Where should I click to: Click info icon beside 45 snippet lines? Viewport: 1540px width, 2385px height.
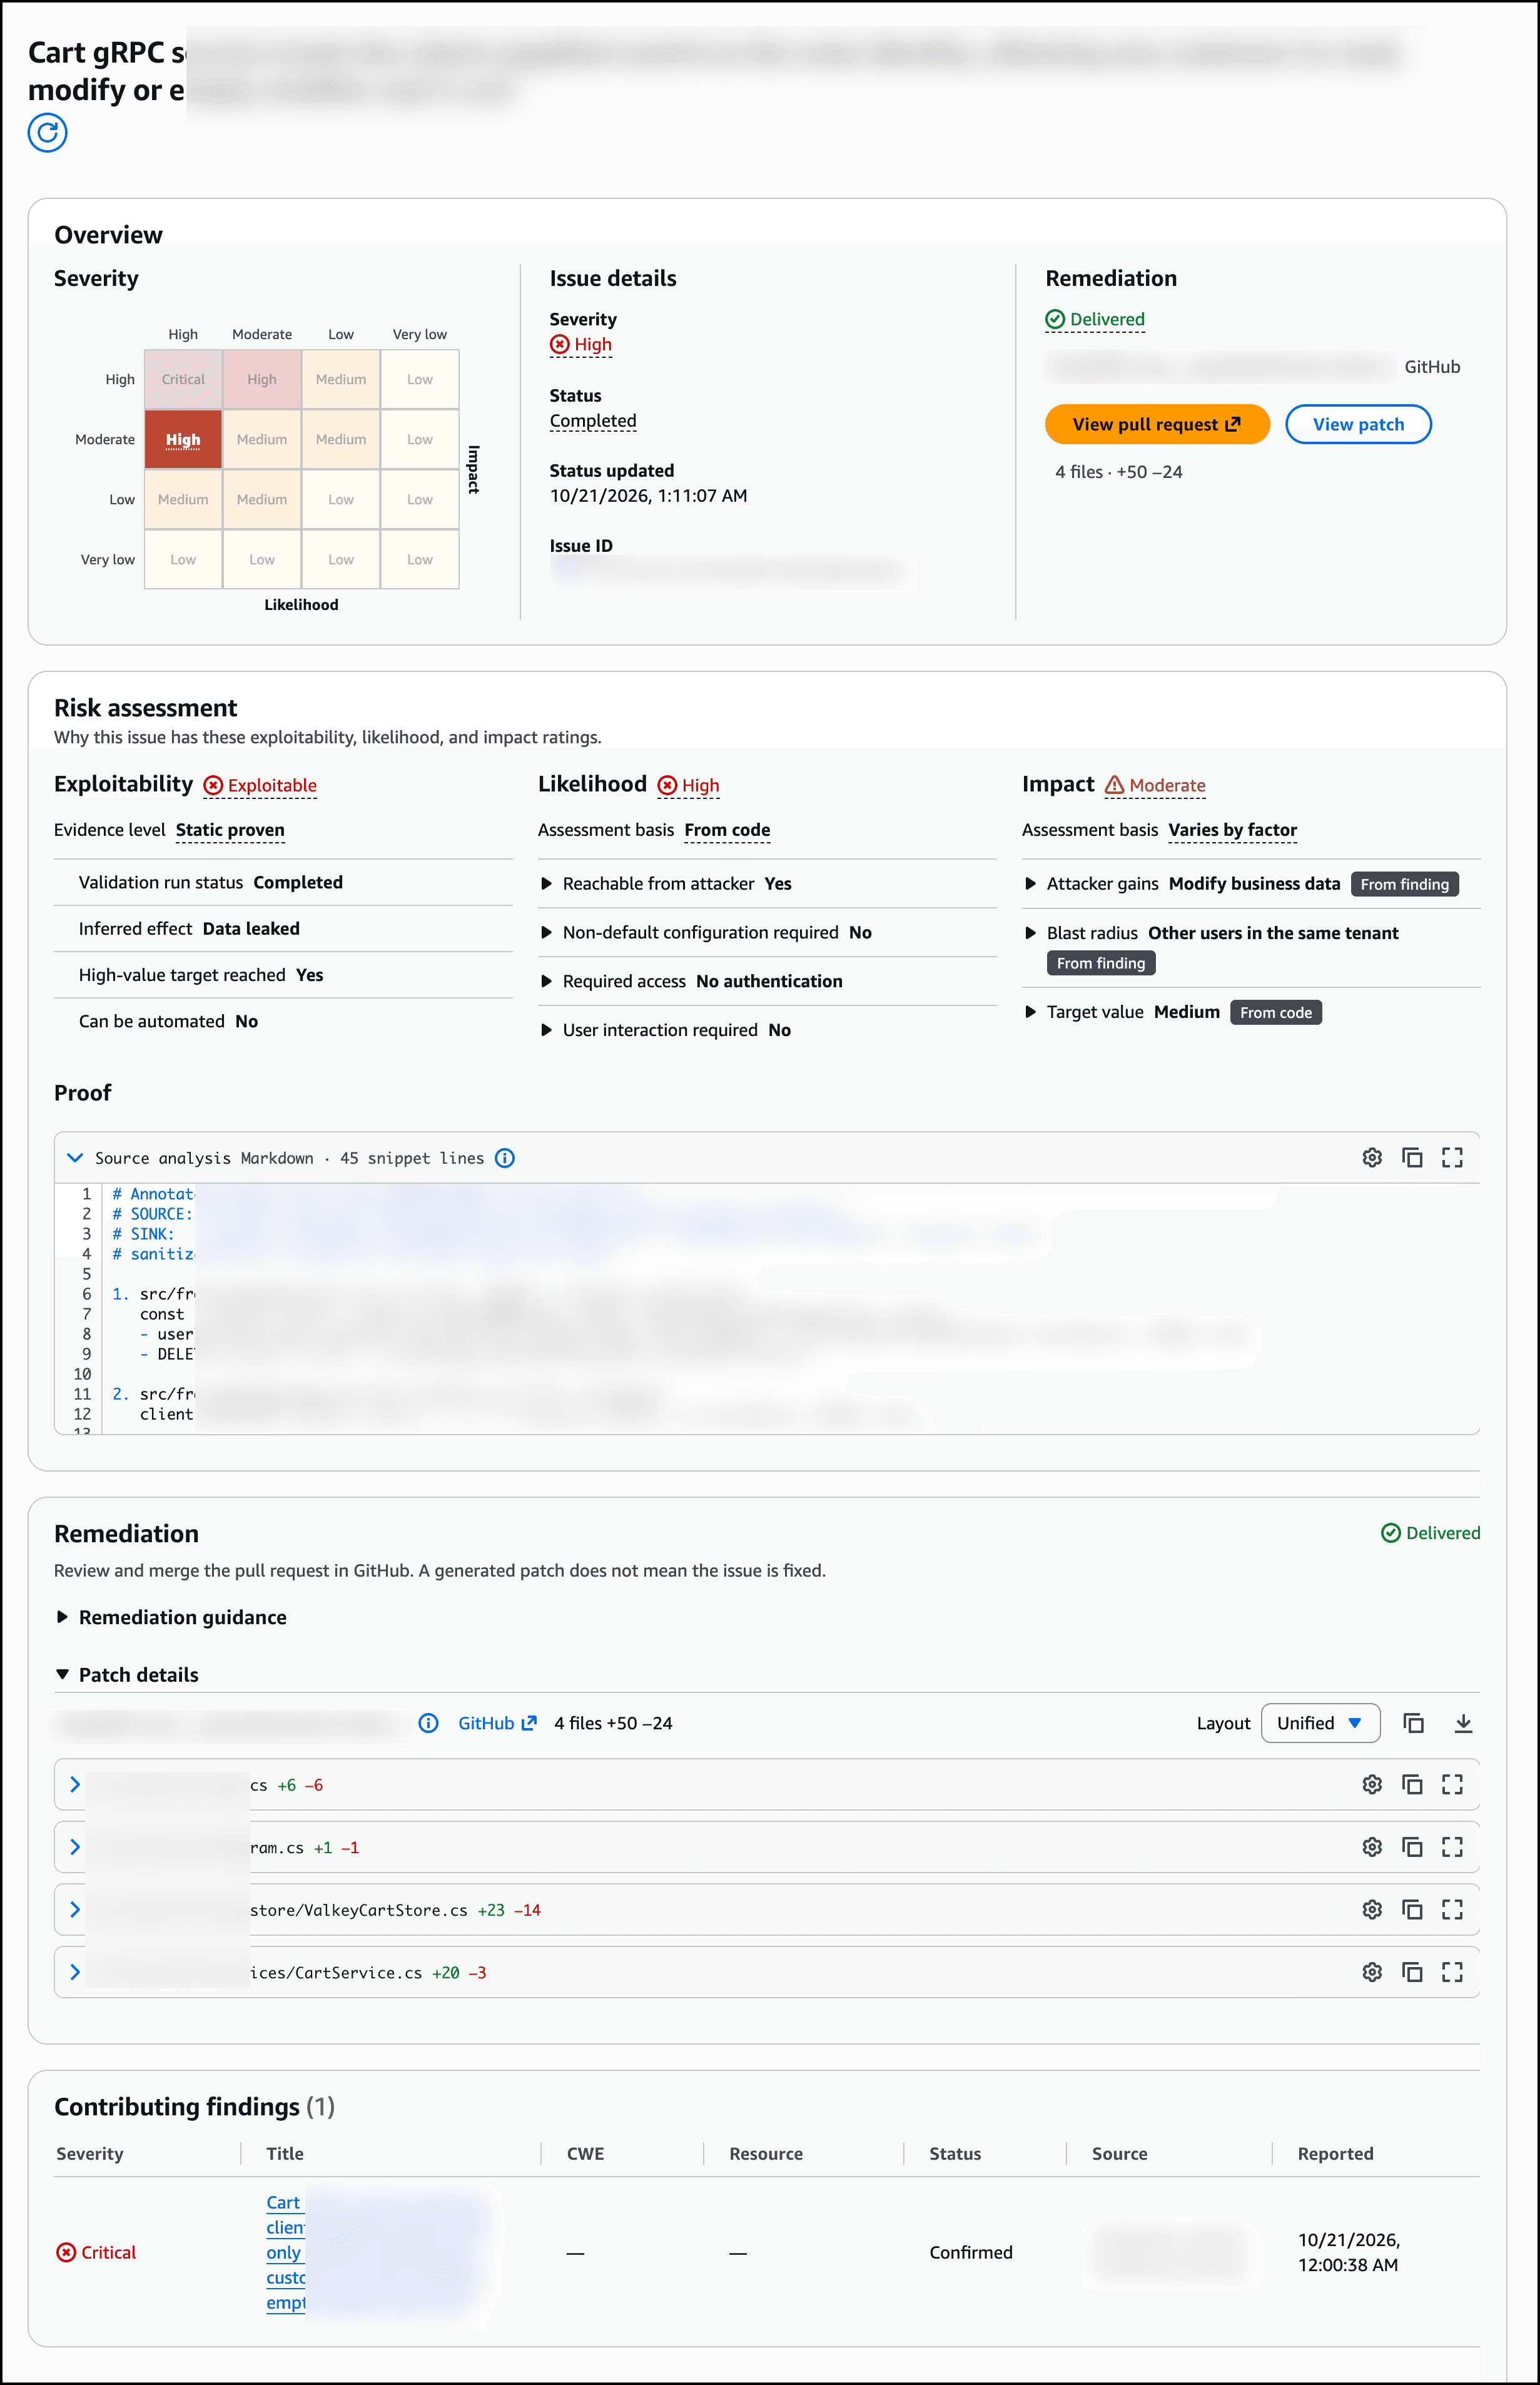coord(505,1158)
